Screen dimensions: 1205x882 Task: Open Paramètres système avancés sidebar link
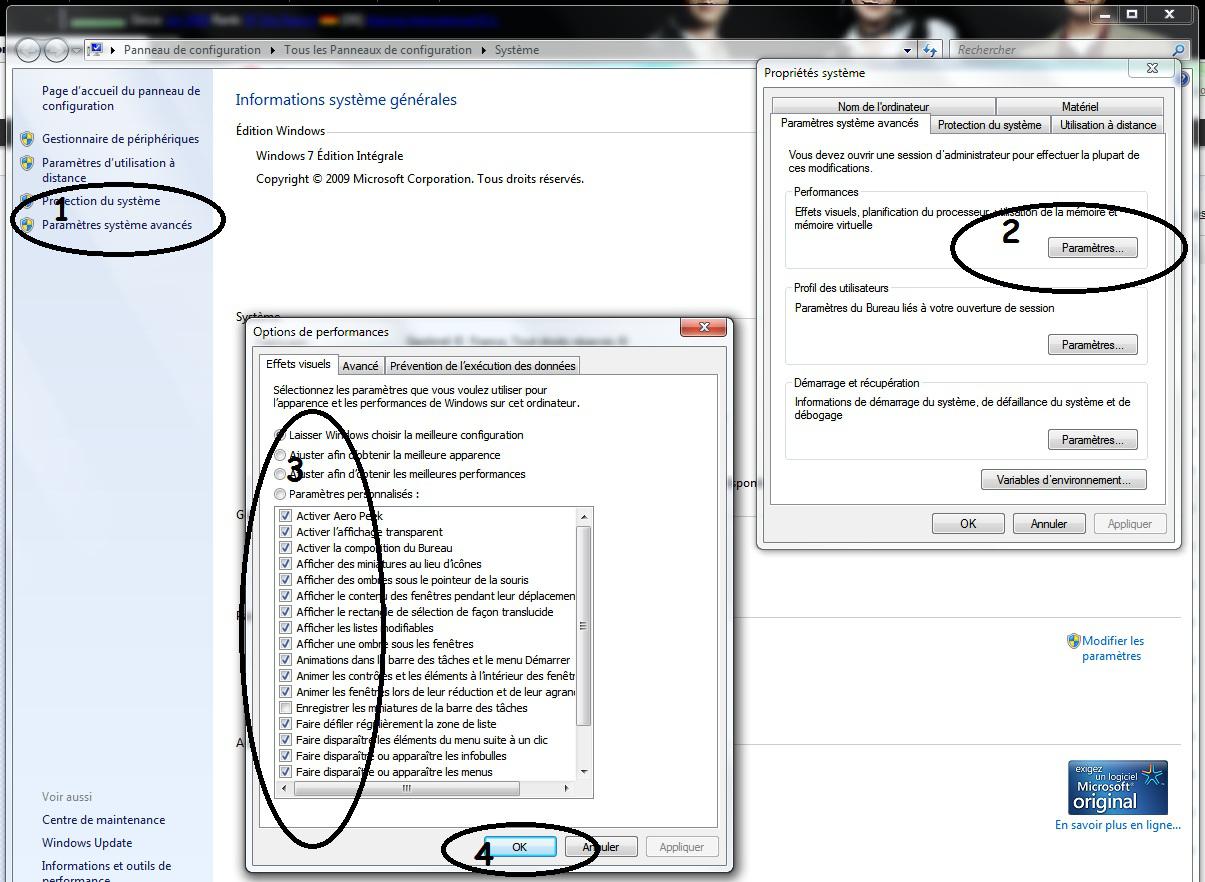pyautogui.click(x=117, y=225)
